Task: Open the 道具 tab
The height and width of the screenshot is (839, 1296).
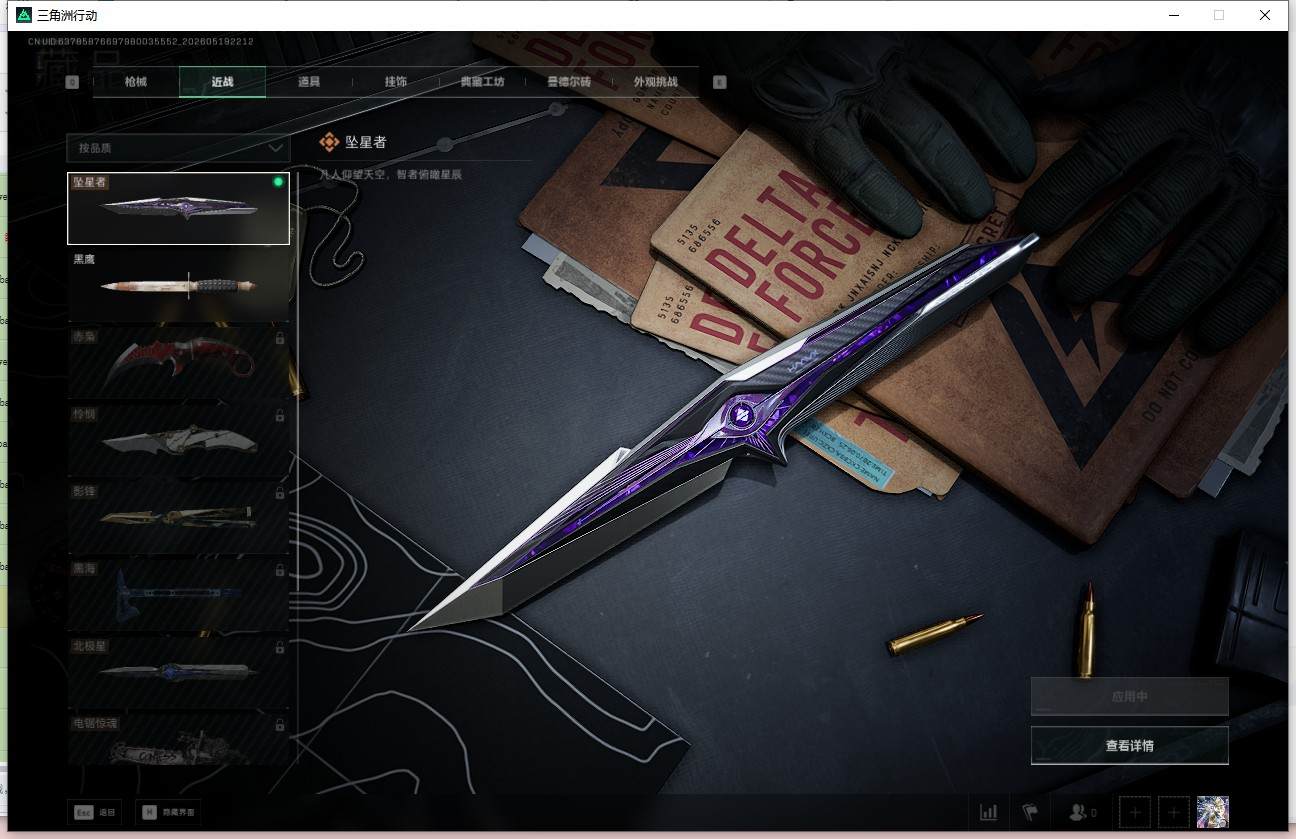Action: coord(309,82)
